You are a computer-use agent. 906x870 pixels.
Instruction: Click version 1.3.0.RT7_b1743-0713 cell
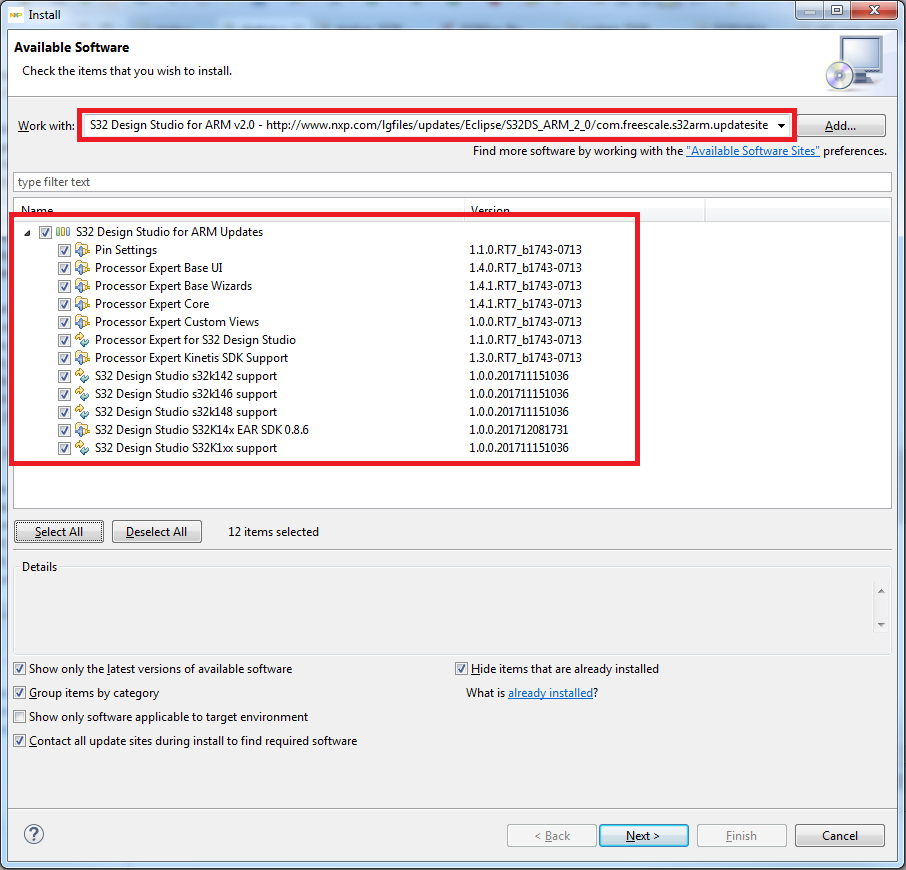click(525, 358)
